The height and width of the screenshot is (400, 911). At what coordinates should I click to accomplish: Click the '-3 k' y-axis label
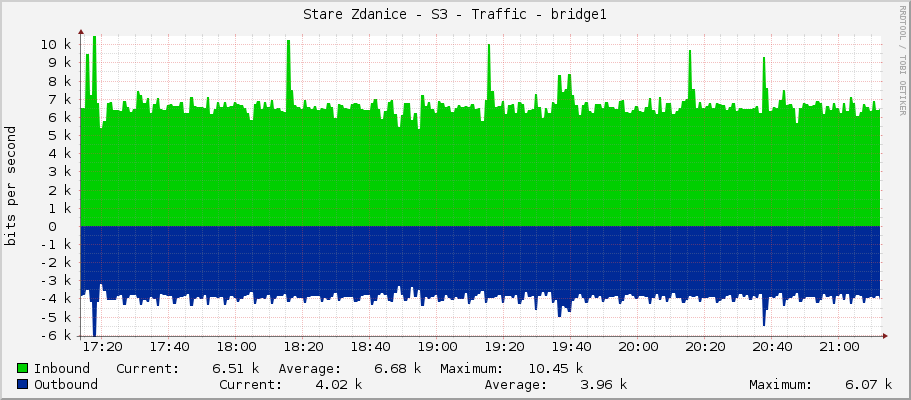[x=57, y=281]
